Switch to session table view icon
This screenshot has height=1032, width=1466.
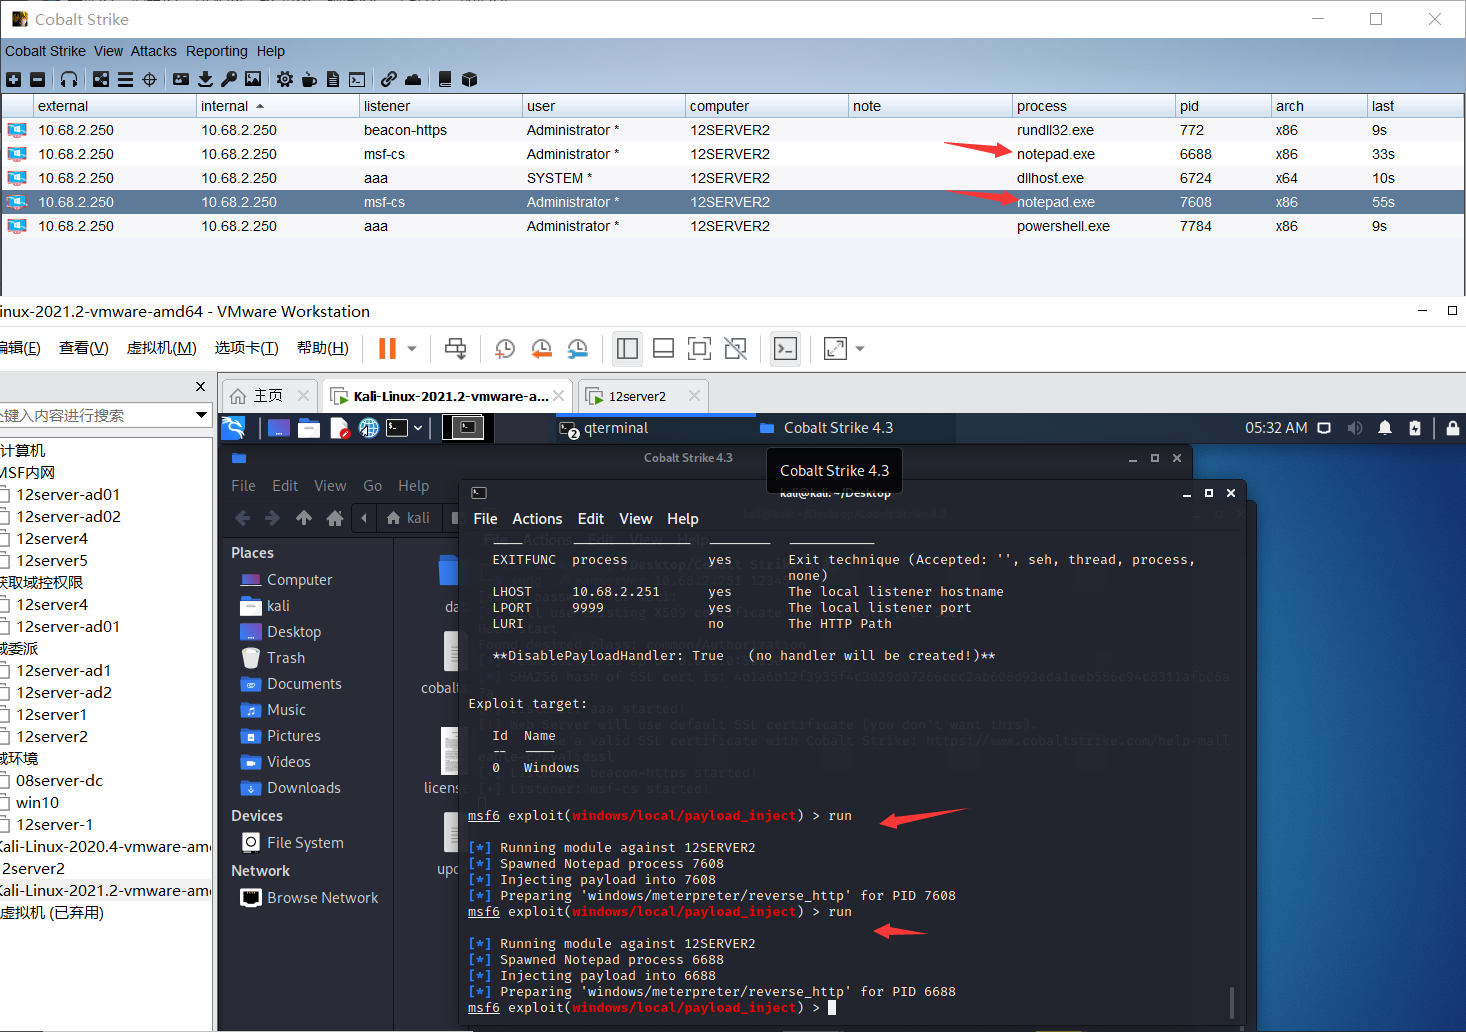(125, 79)
